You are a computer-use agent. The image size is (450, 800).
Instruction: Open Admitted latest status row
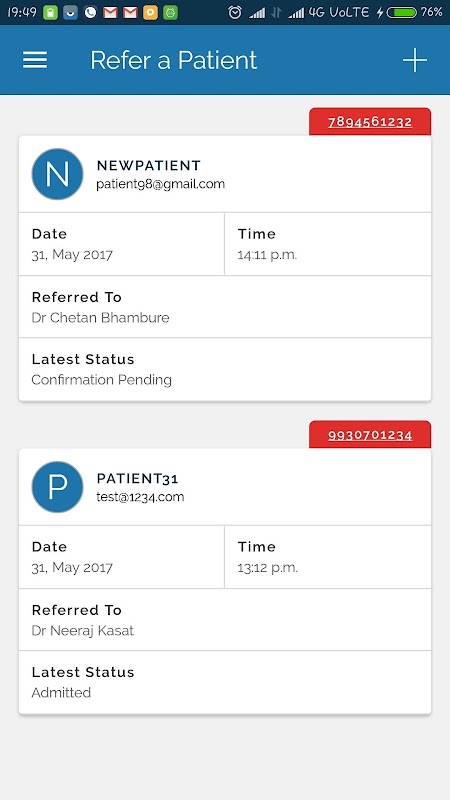225,682
